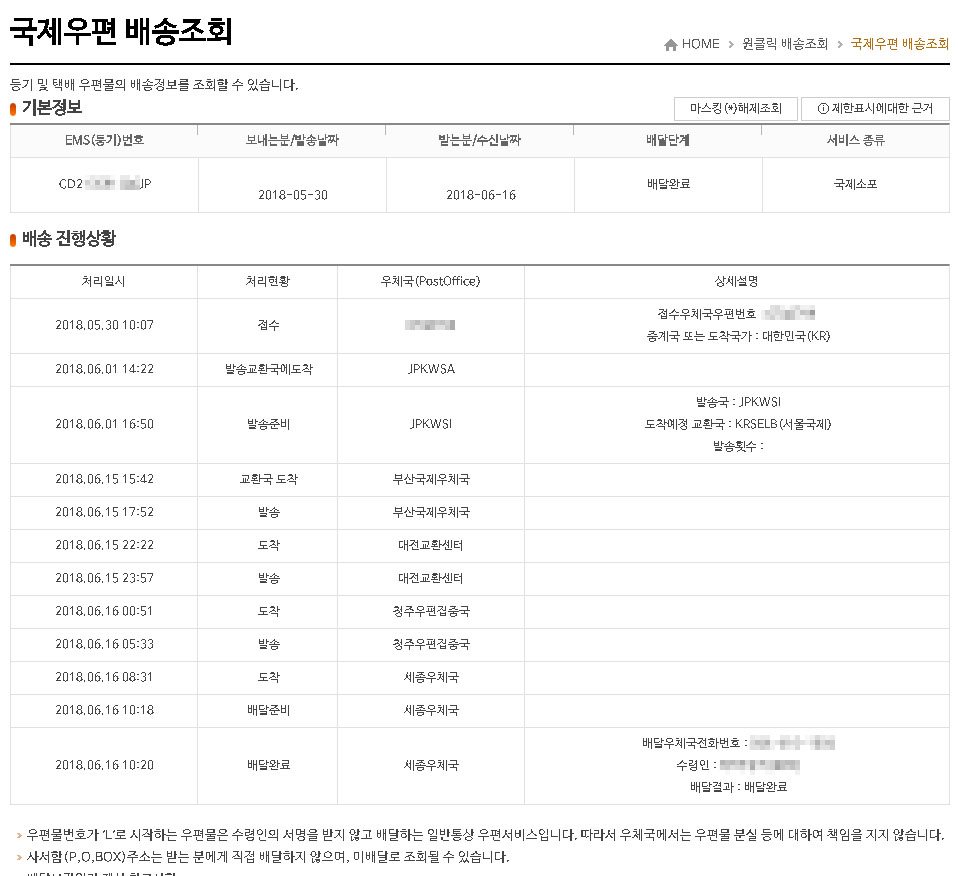Click the info icon on 제한표시에대한 근거
The height and width of the screenshot is (876, 958).
click(823, 109)
